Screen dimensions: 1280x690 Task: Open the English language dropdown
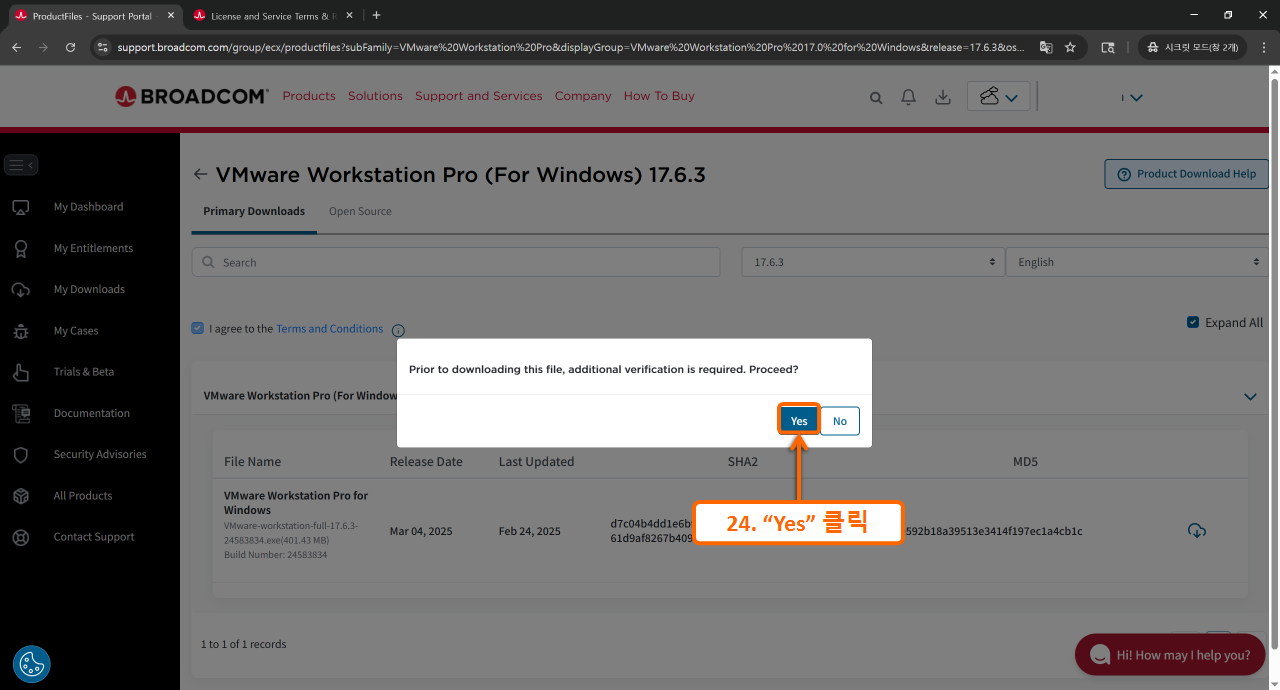[x=1137, y=262]
